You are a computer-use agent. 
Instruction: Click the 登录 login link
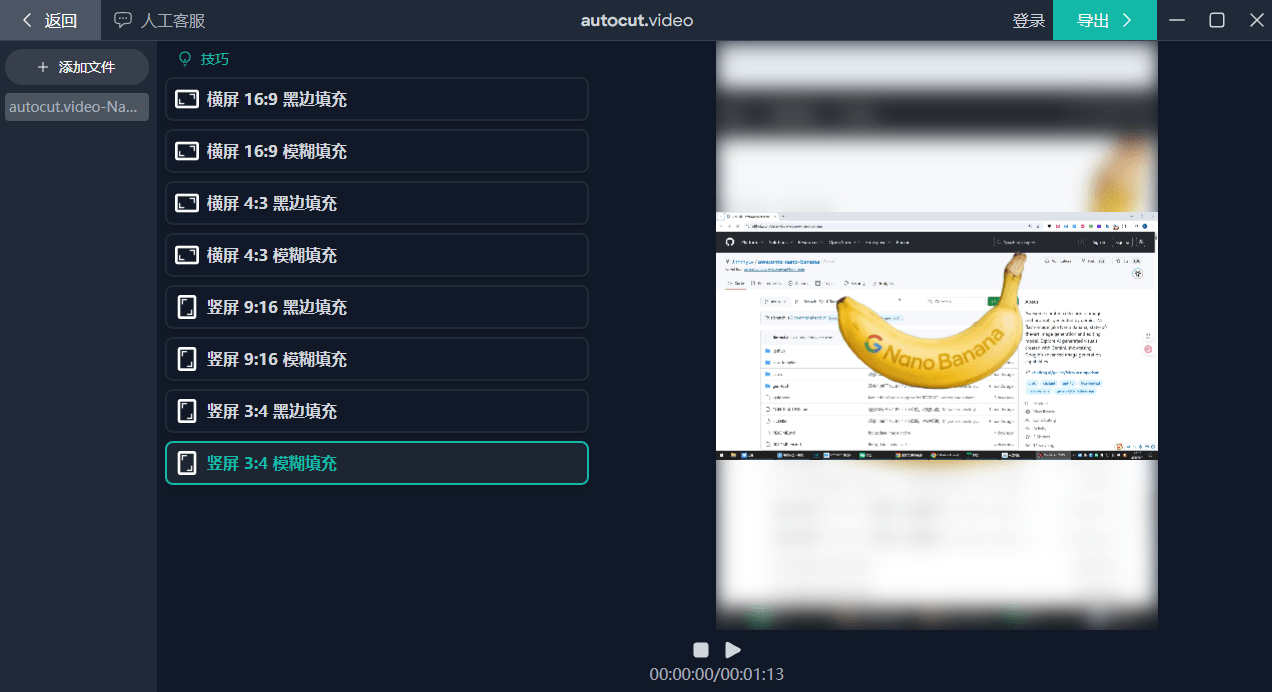(1028, 21)
